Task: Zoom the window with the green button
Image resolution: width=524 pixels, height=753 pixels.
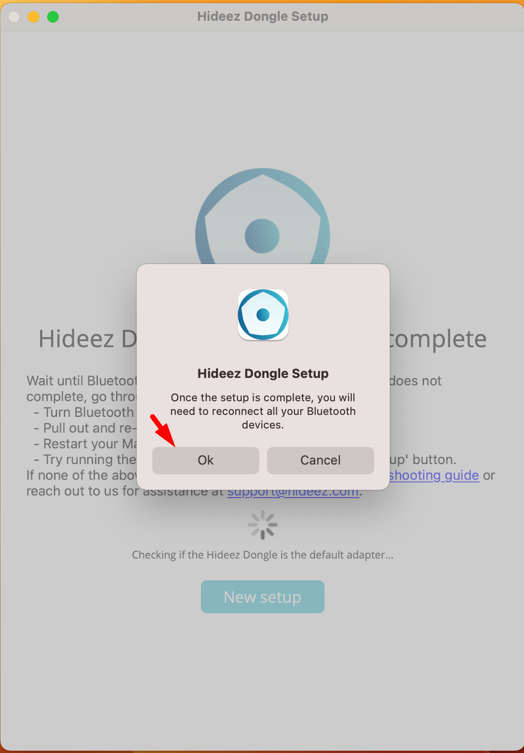Action: pyautogui.click(x=53, y=17)
